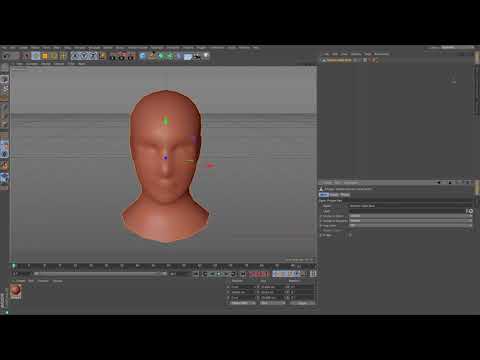Toggle the X-Ray checkbox

[x=350, y=235]
